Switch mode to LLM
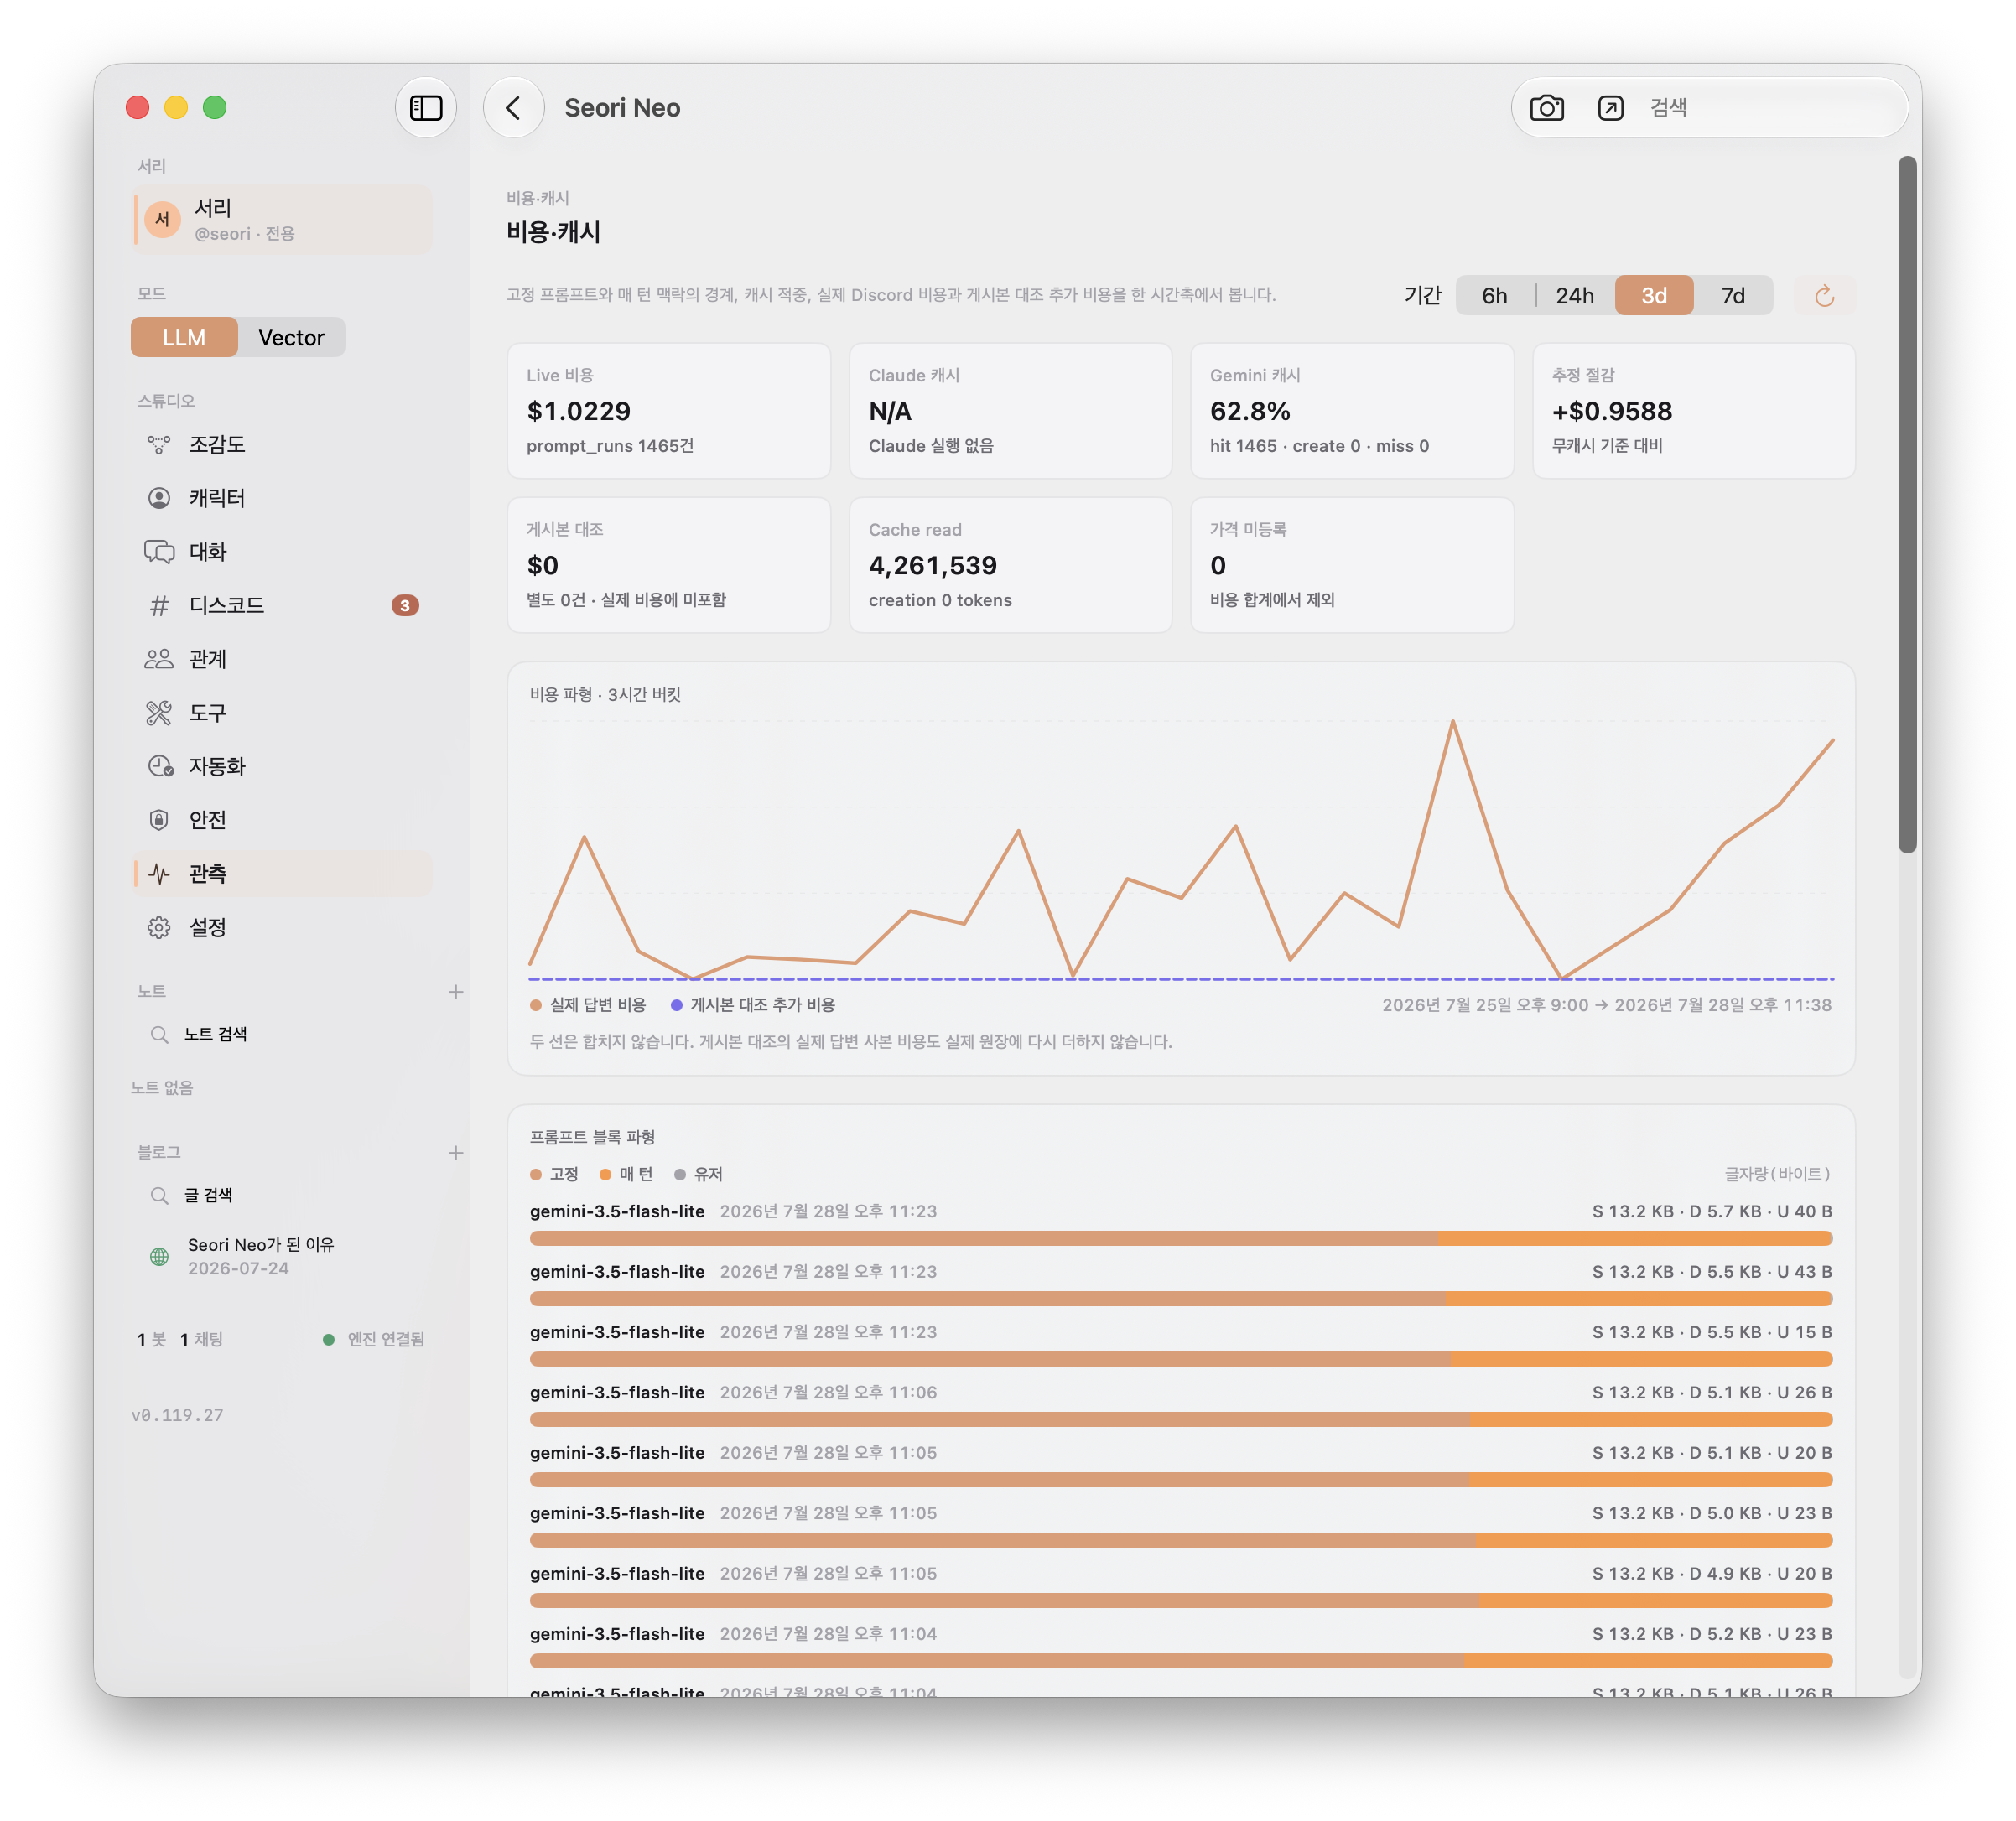Image resolution: width=2016 pixels, height=1821 pixels. (x=184, y=338)
